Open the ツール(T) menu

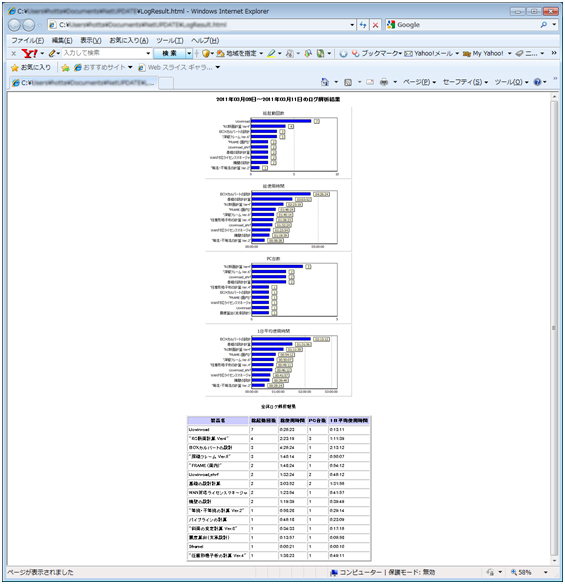169,40
